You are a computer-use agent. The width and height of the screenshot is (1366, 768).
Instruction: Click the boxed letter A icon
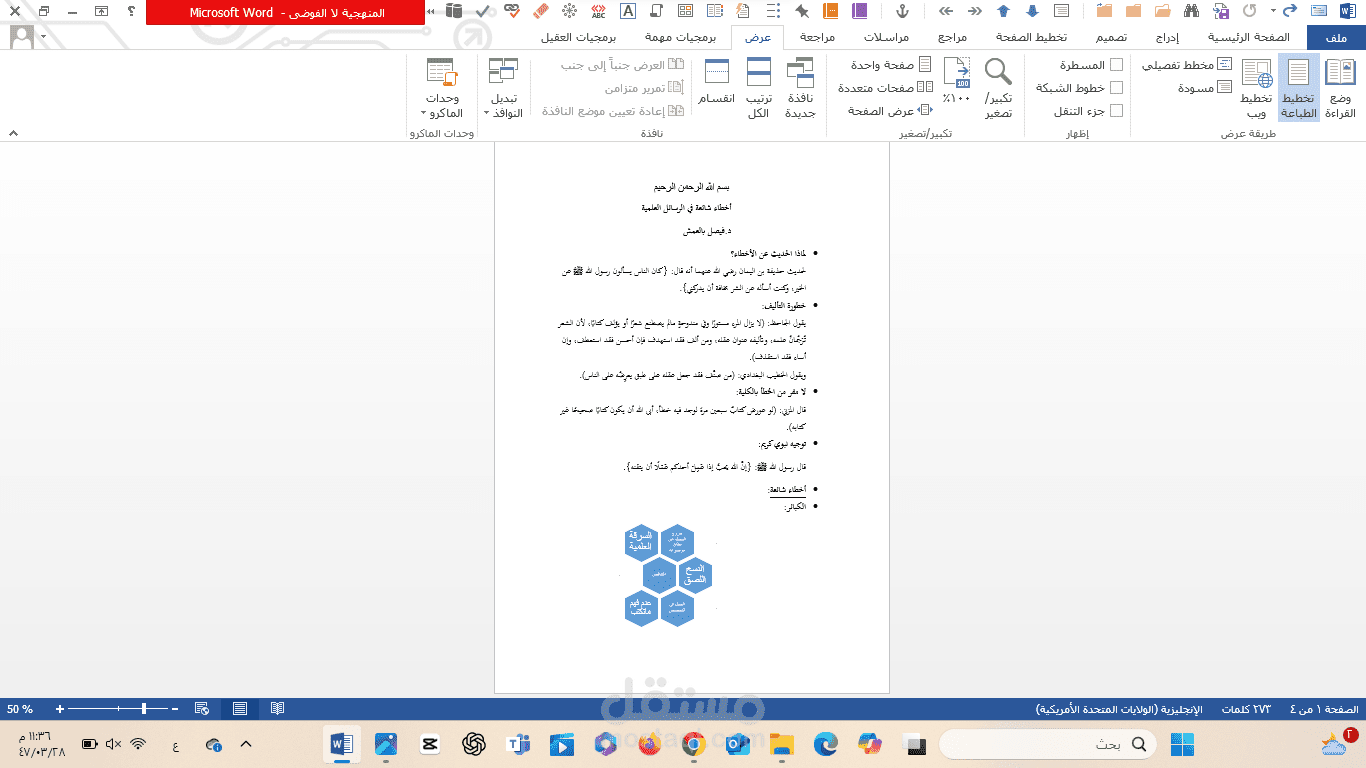628,11
